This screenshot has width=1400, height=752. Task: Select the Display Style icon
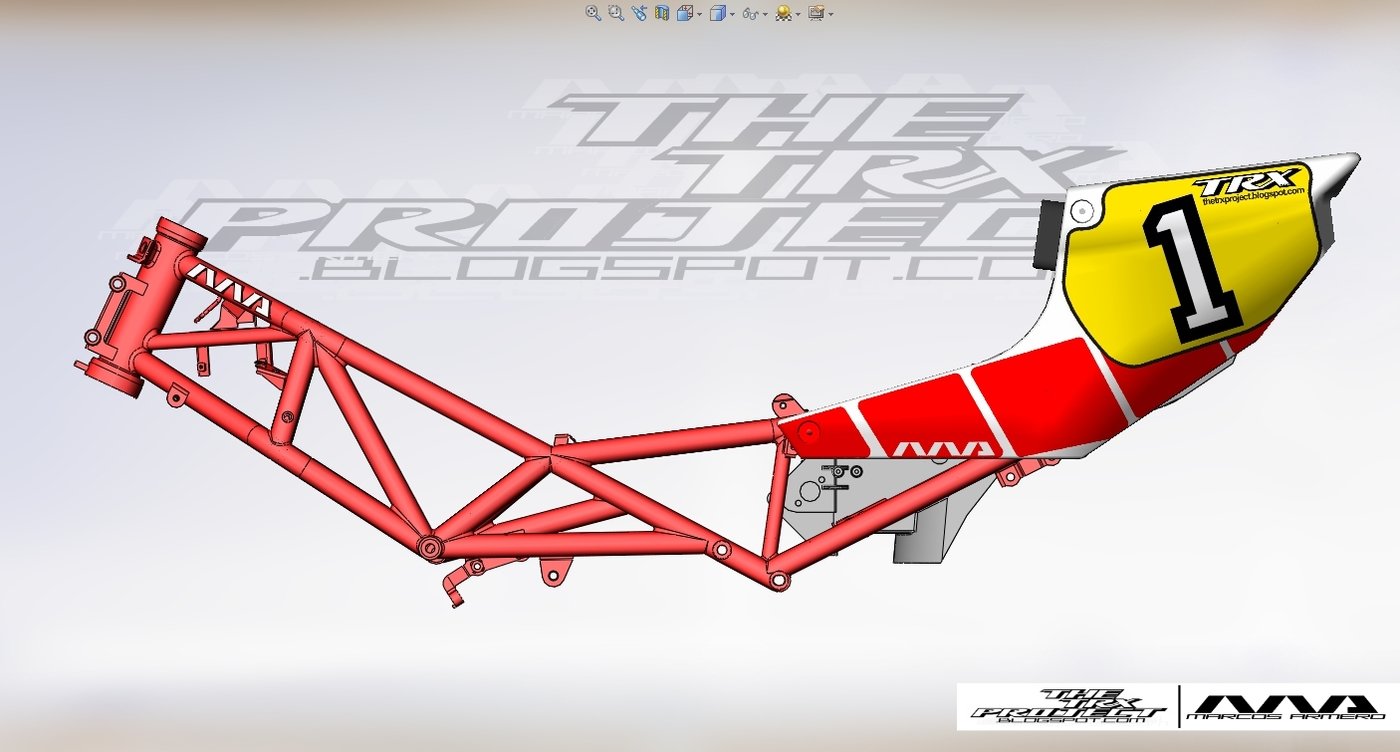(x=716, y=13)
